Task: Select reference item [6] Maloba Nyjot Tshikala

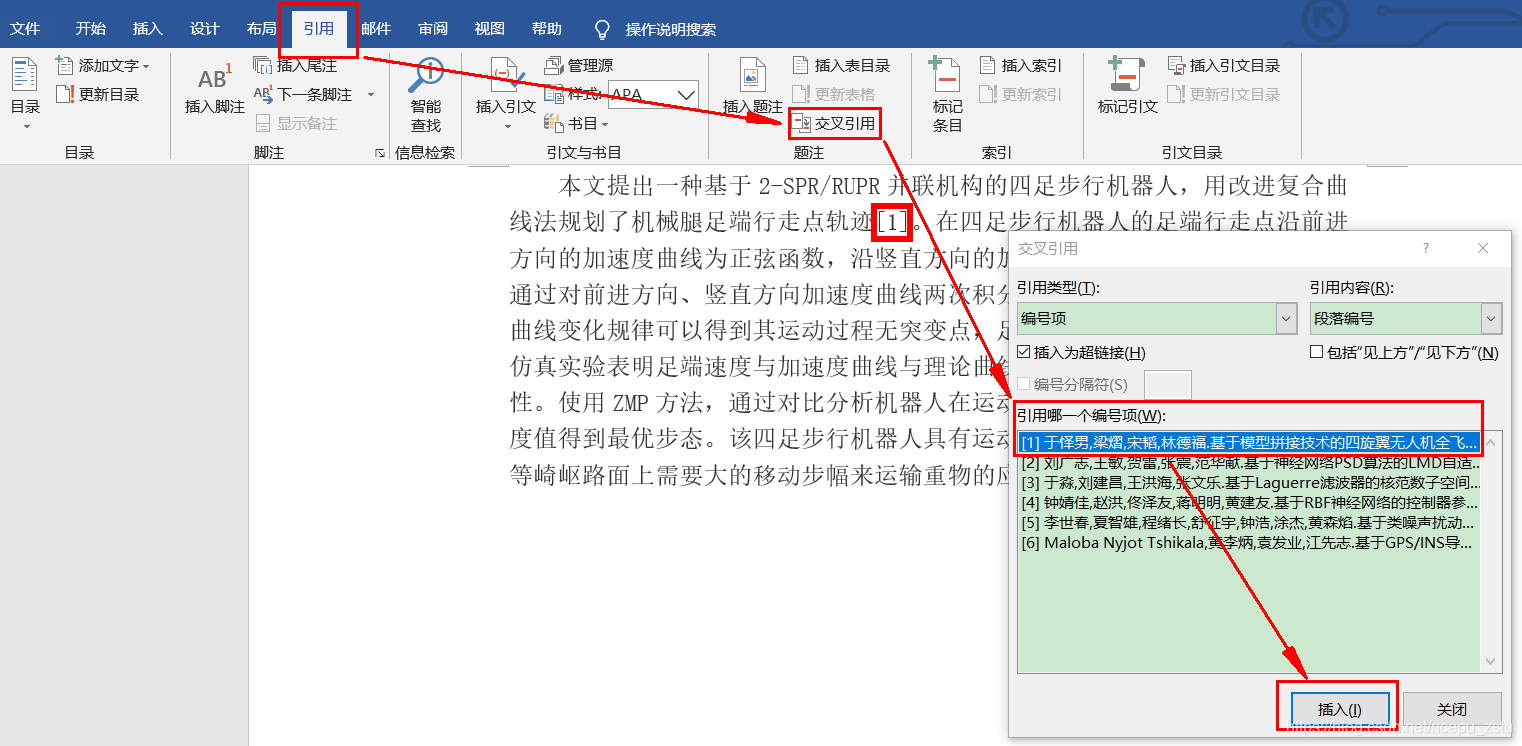Action: coord(1248,543)
